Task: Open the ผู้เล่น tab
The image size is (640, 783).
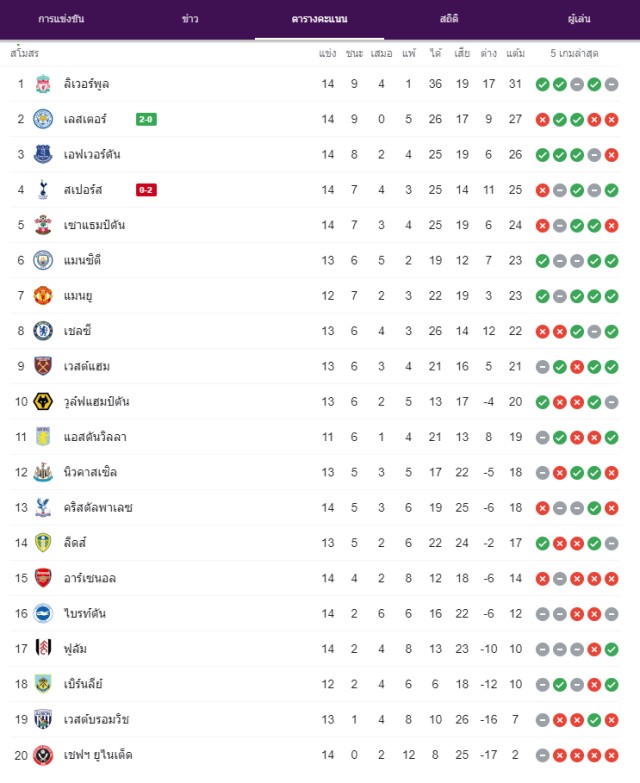Action: coord(579,19)
